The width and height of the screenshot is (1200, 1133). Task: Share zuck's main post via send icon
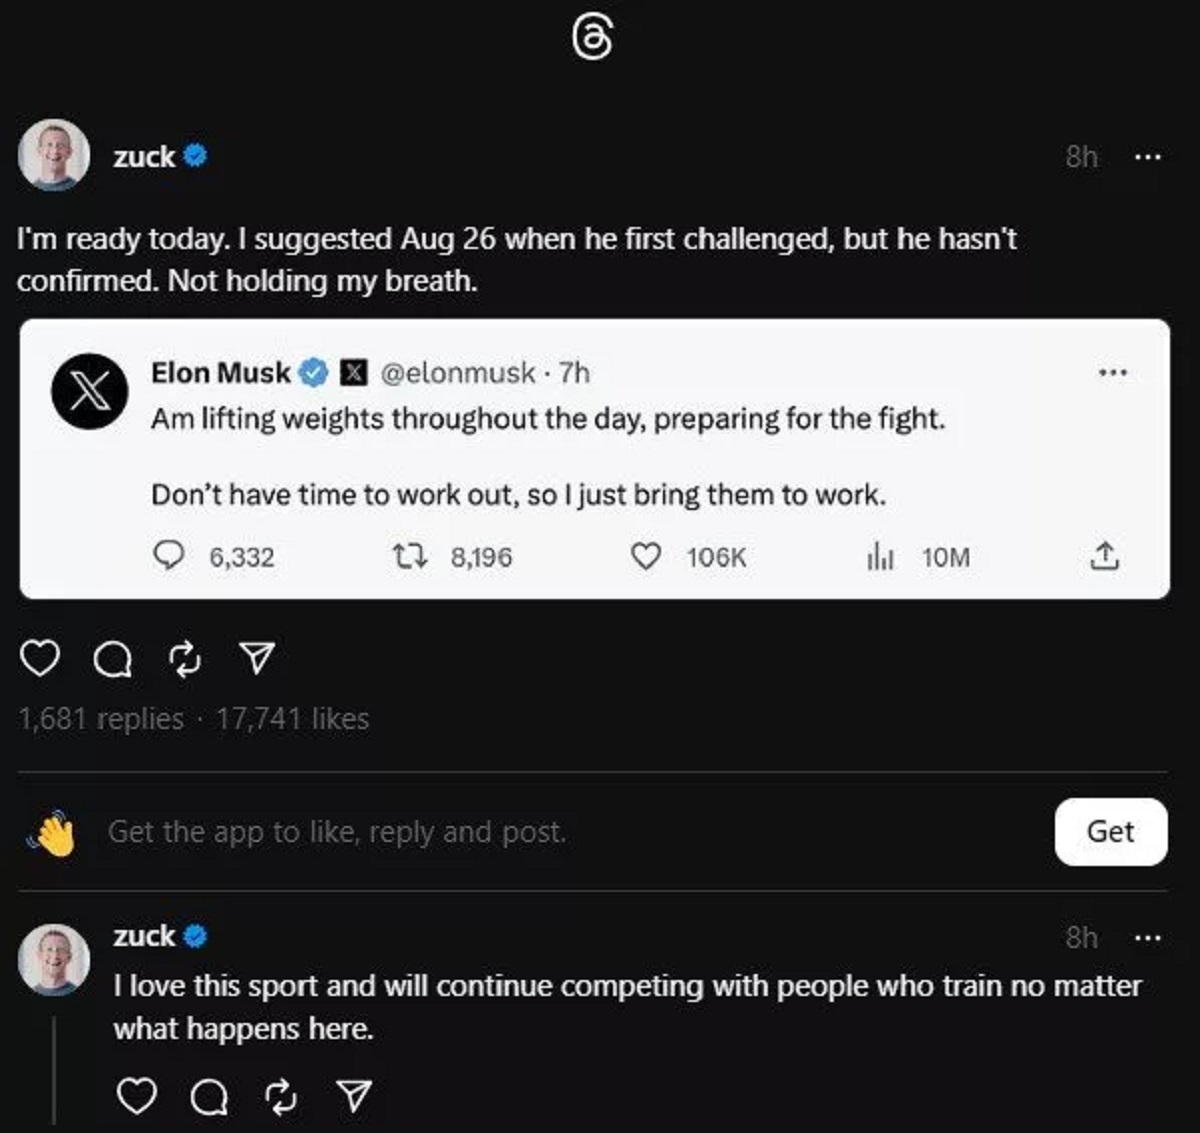257,659
